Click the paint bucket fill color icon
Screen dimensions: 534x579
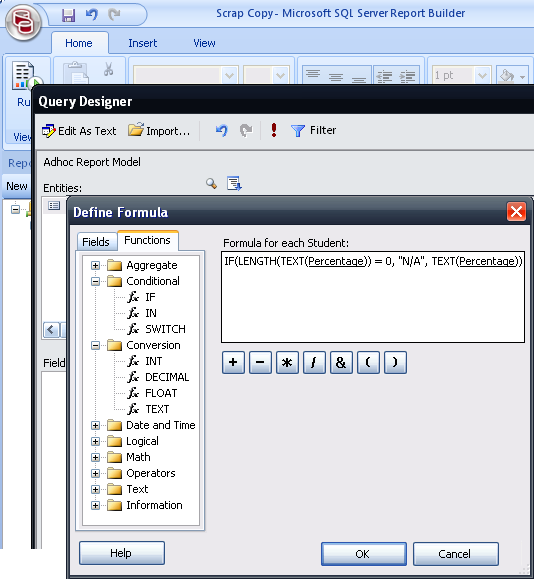507,76
